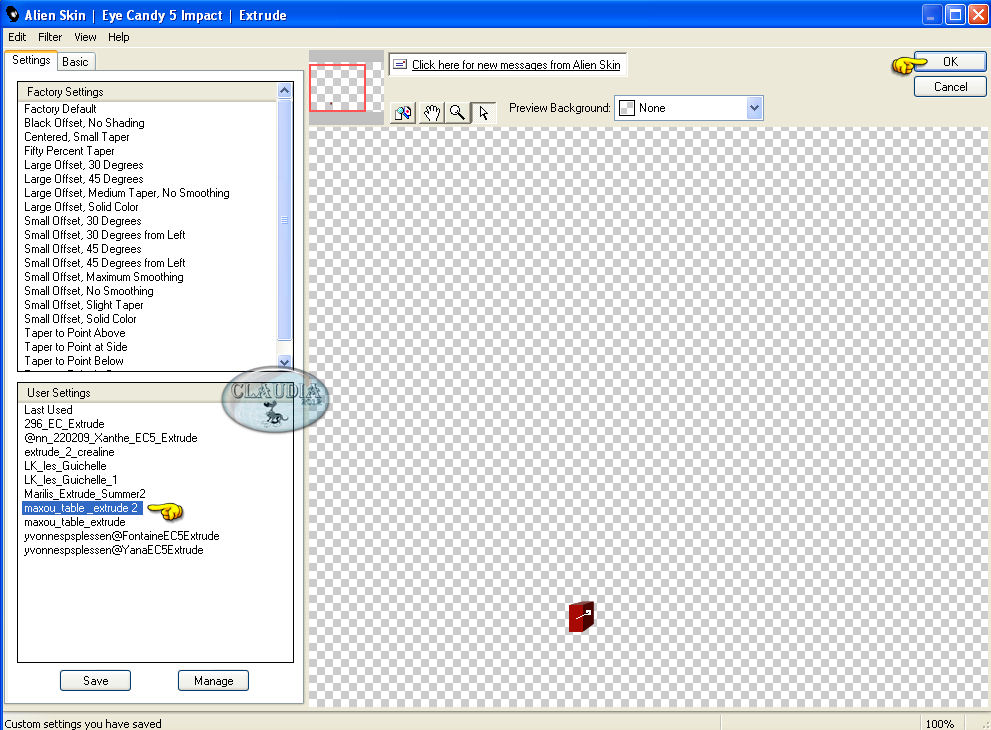Click the red extruded cube in preview
The height and width of the screenshot is (730, 991).
(581, 616)
